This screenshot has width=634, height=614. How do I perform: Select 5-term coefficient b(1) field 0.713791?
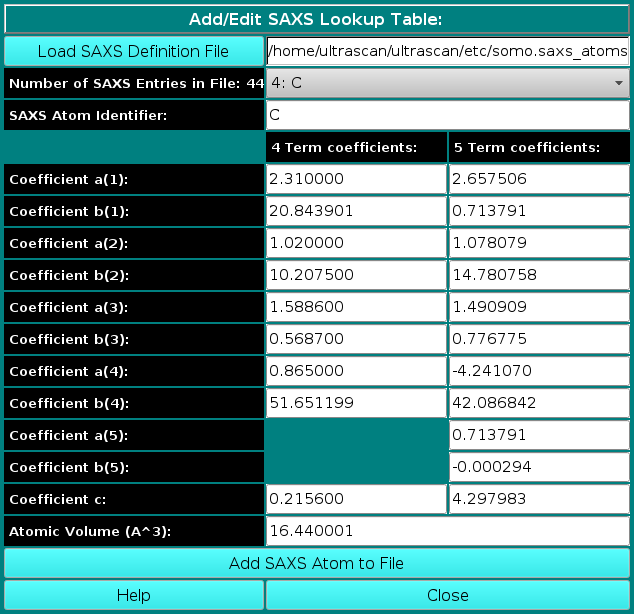point(538,211)
